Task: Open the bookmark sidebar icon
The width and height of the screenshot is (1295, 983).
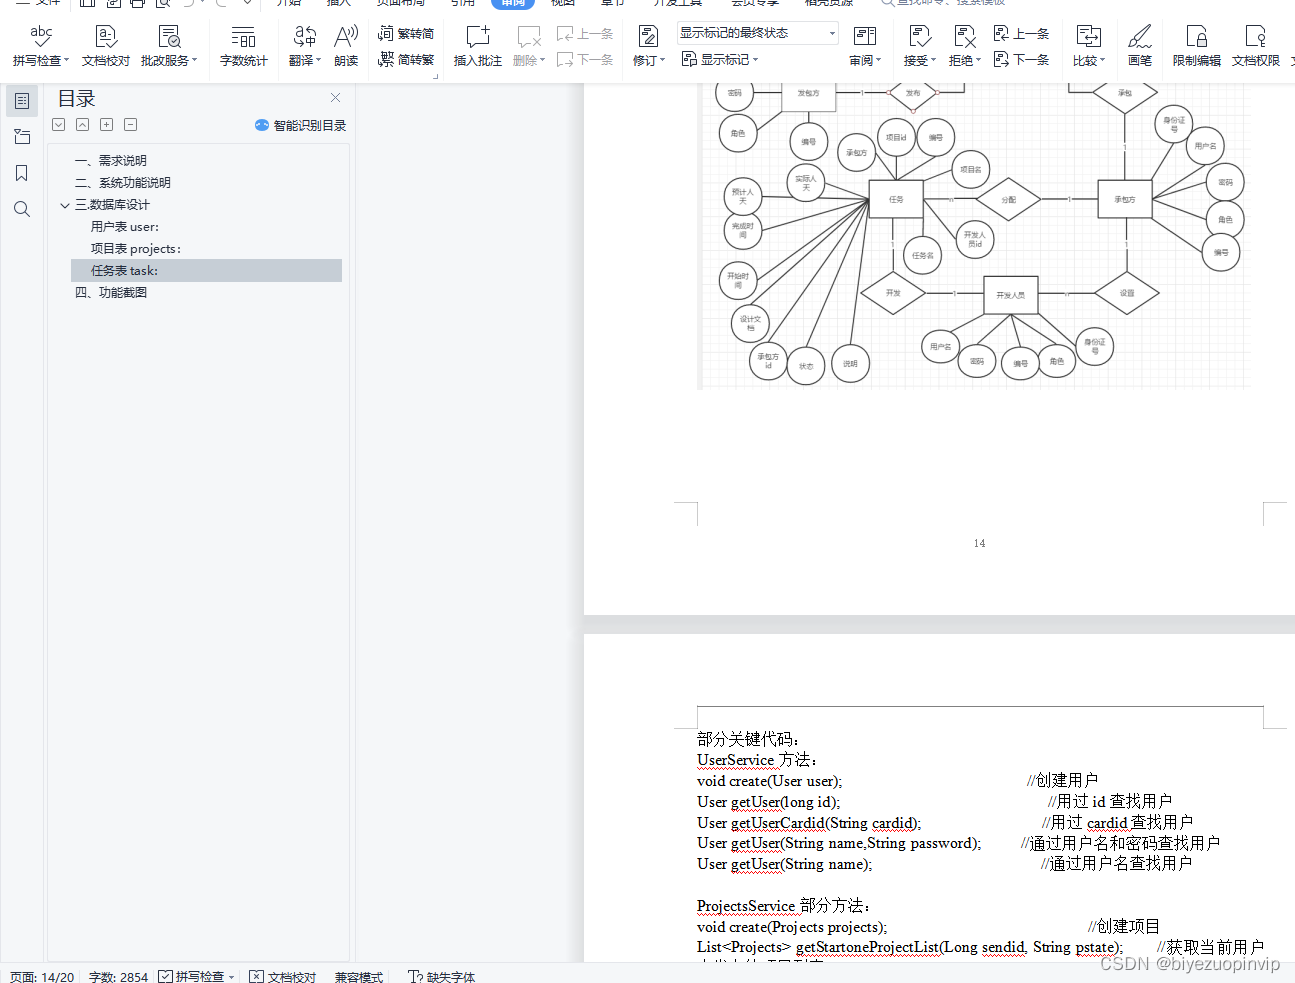Action: point(22,173)
